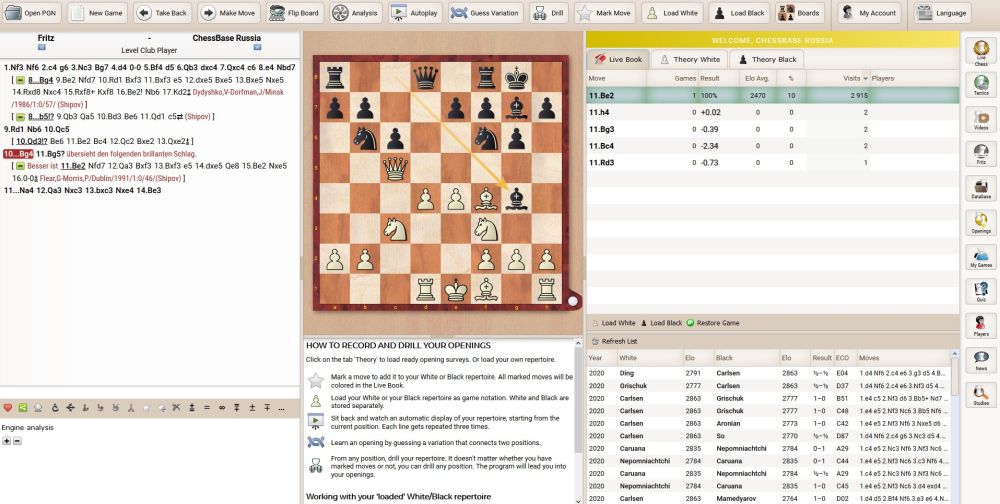Image resolution: width=1000 pixels, height=504 pixels.
Task: Open the Fritz sidebar icon
Action: pyautogui.click(x=980, y=154)
